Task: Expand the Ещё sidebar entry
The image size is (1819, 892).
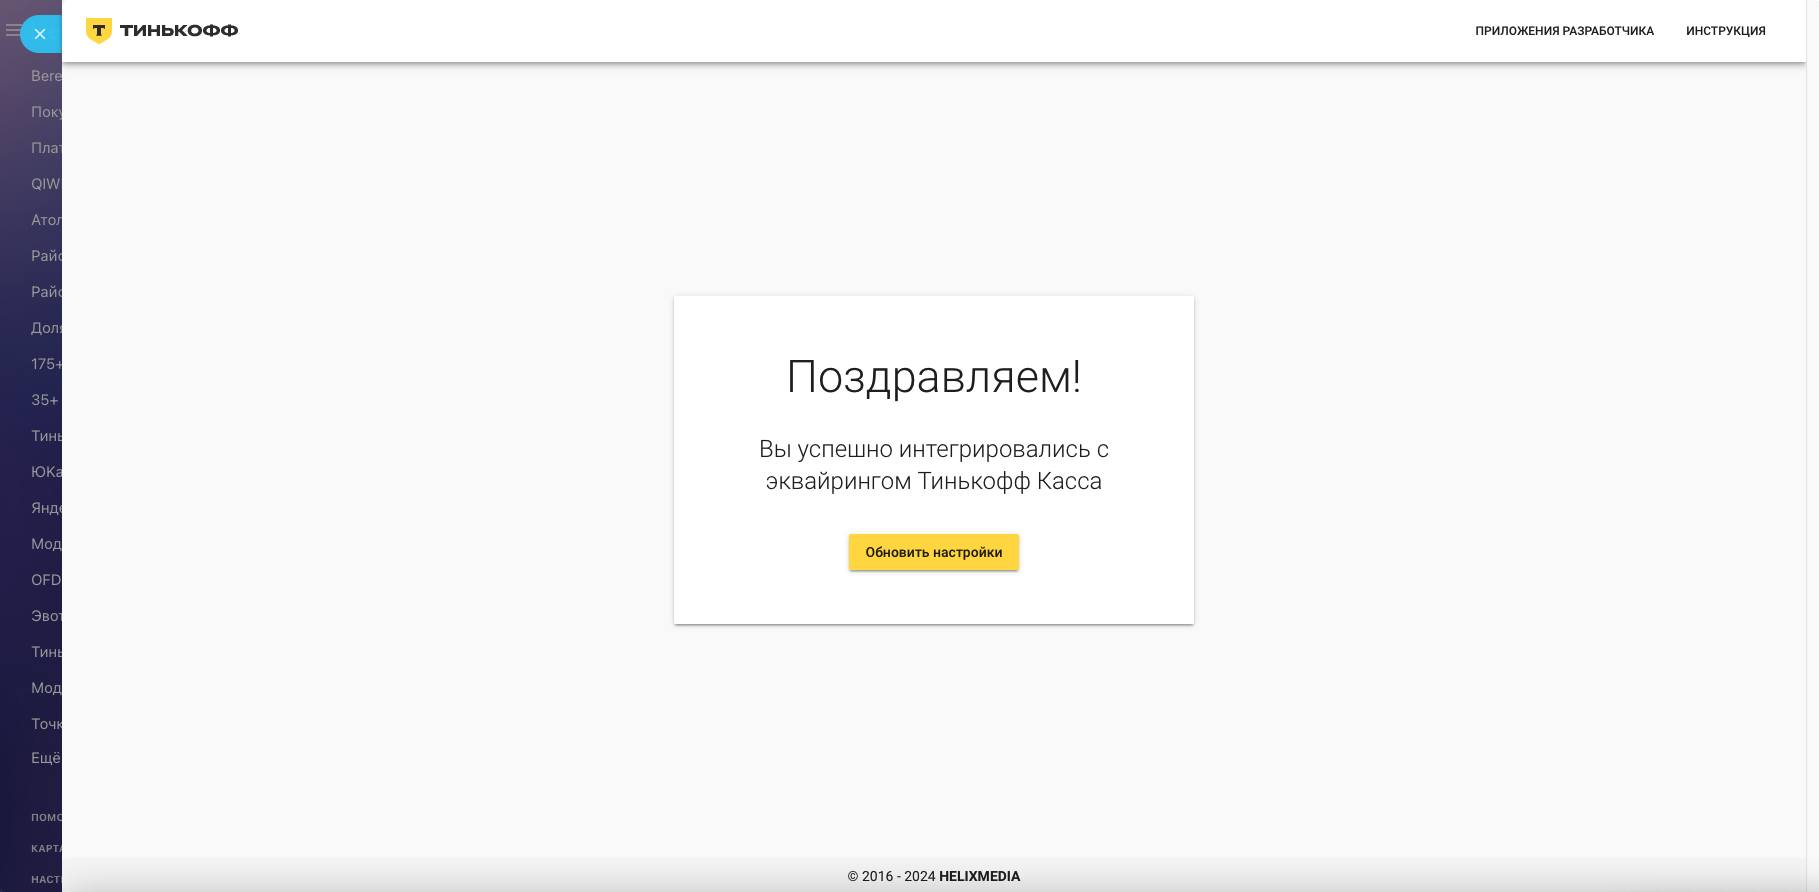Action: click(46, 758)
